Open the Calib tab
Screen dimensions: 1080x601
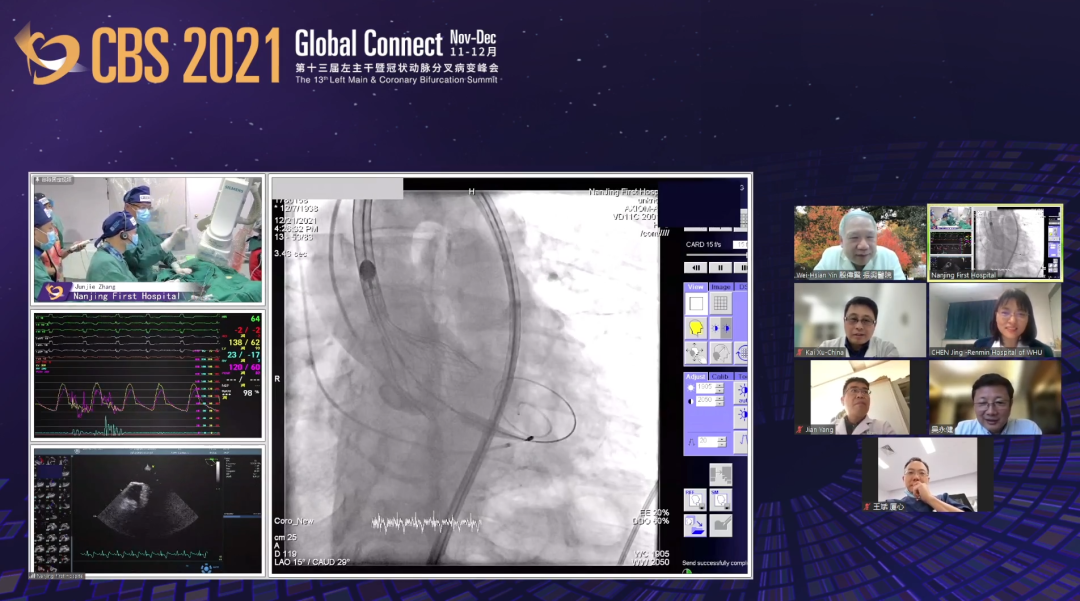coord(721,376)
